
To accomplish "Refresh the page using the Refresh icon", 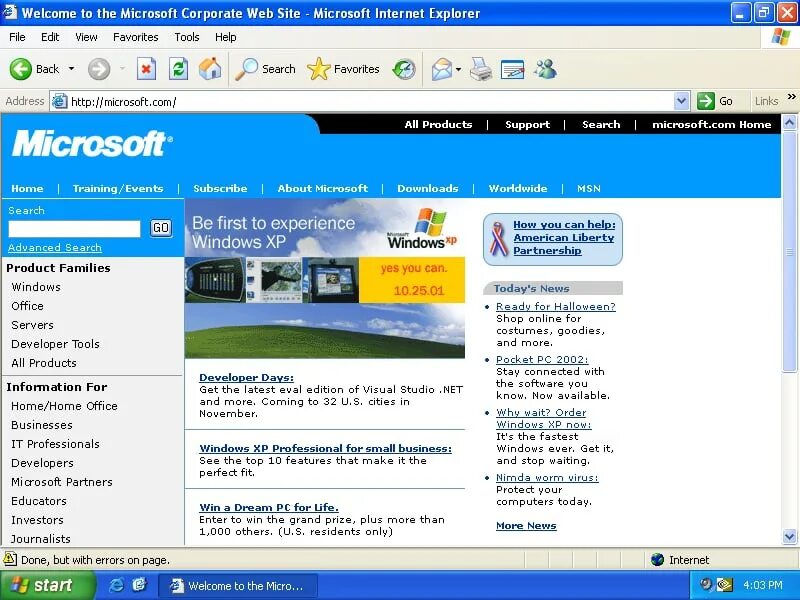I will click(178, 69).
